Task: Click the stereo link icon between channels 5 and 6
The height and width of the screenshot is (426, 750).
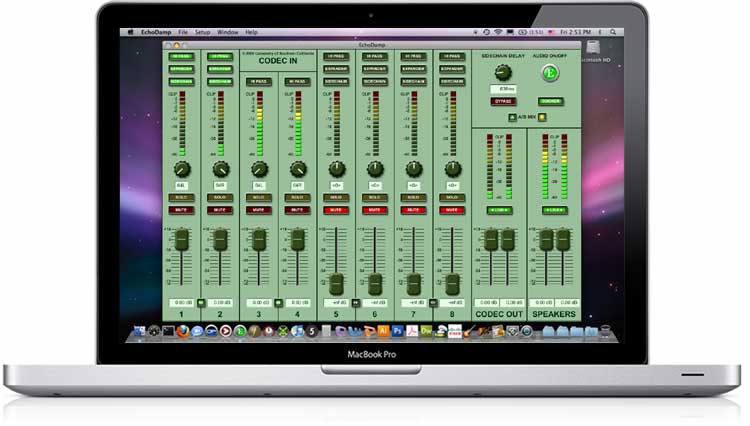Action: [x=355, y=303]
